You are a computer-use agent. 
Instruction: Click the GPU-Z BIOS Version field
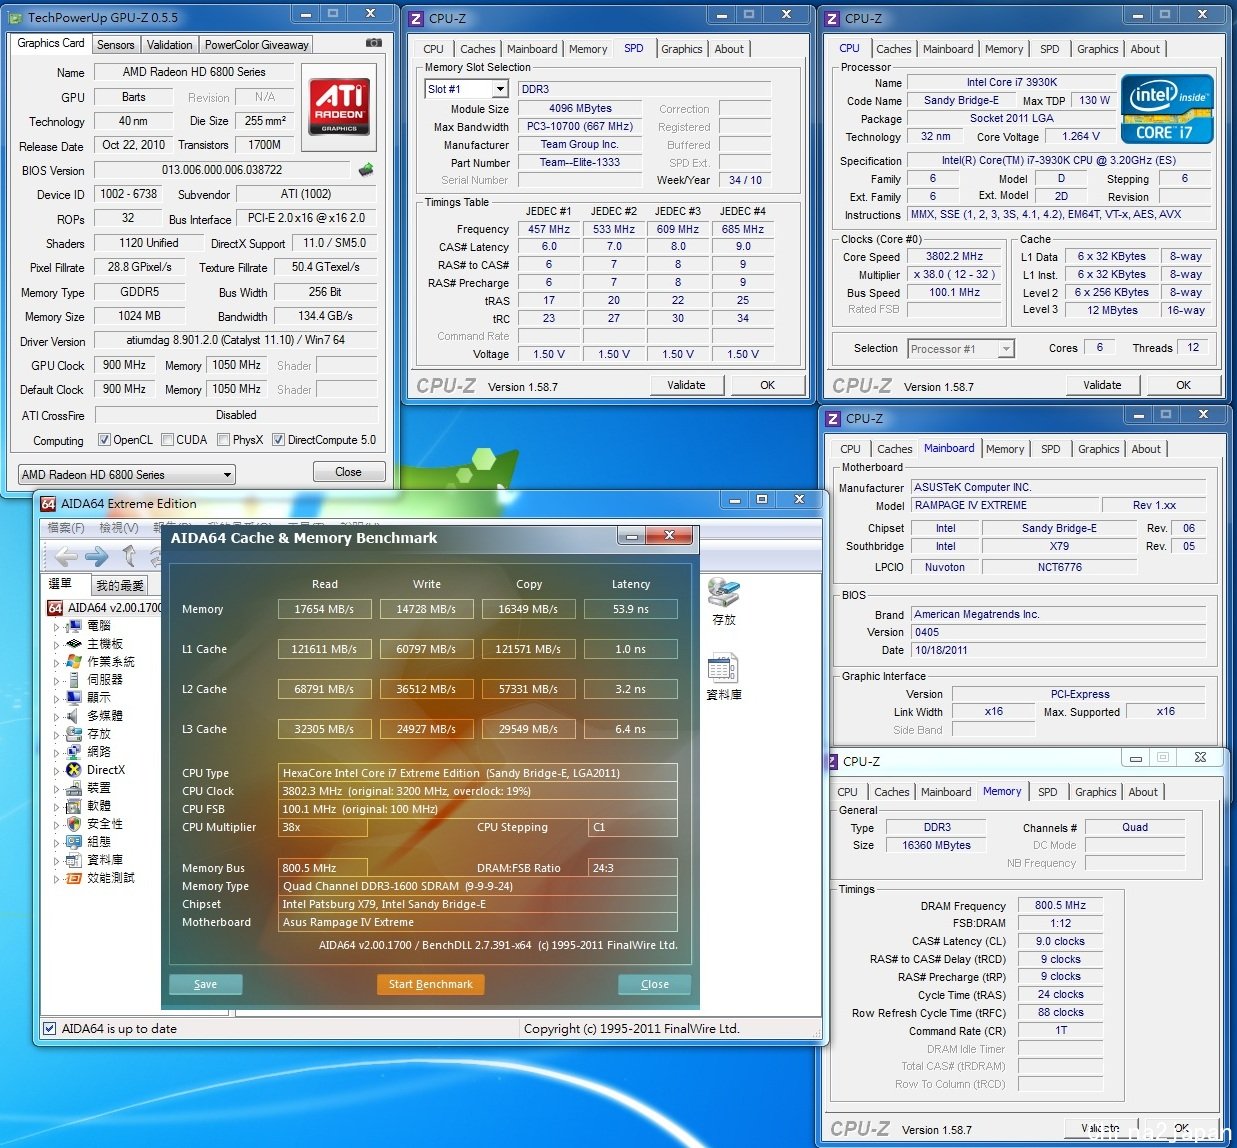tap(222, 170)
